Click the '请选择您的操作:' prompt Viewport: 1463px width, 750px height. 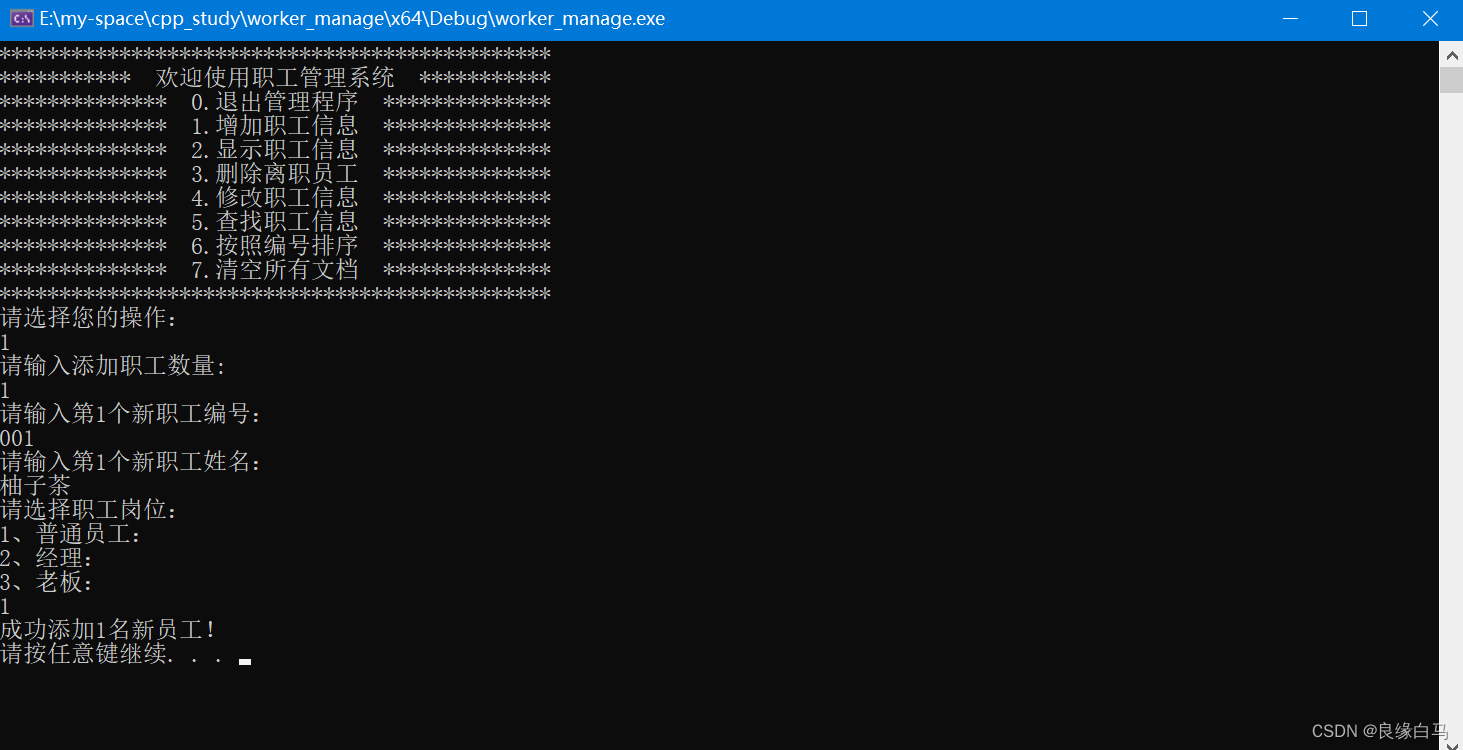pos(90,319)
